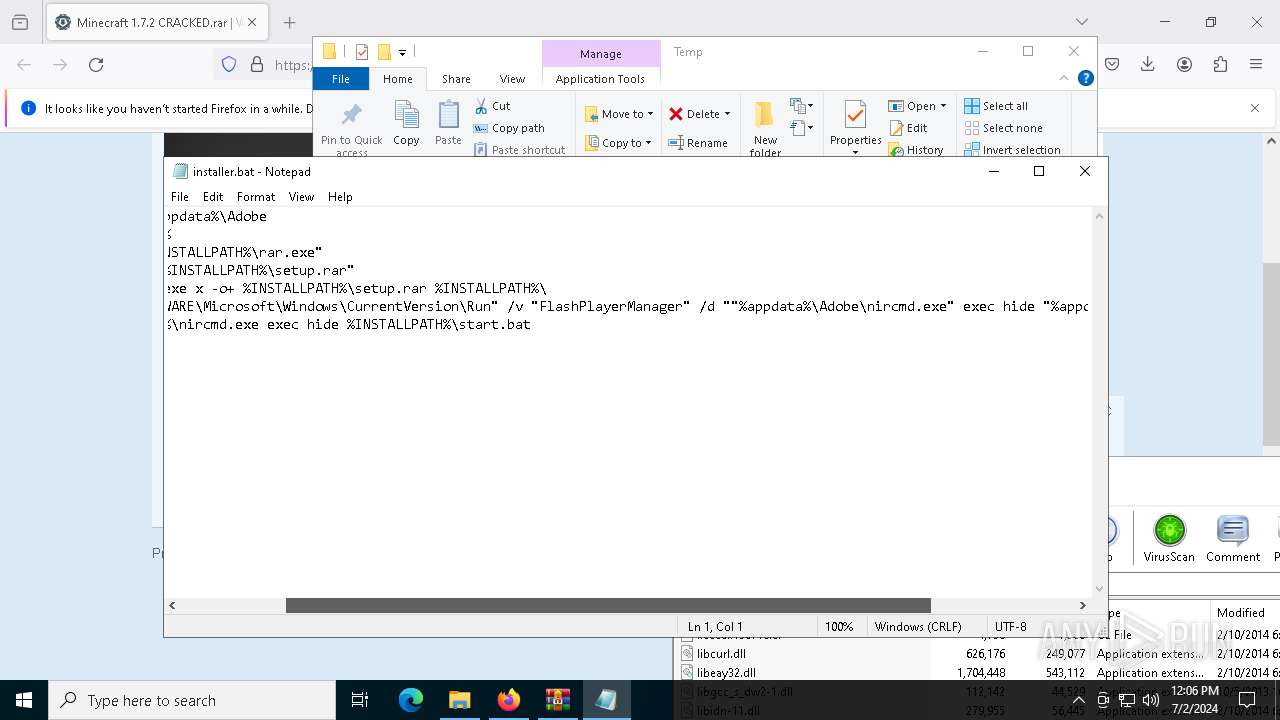The height and width of the screenshot is (720, 1280).
Task: Click Invert selection in ribbon
Action: coord(1012,150)
